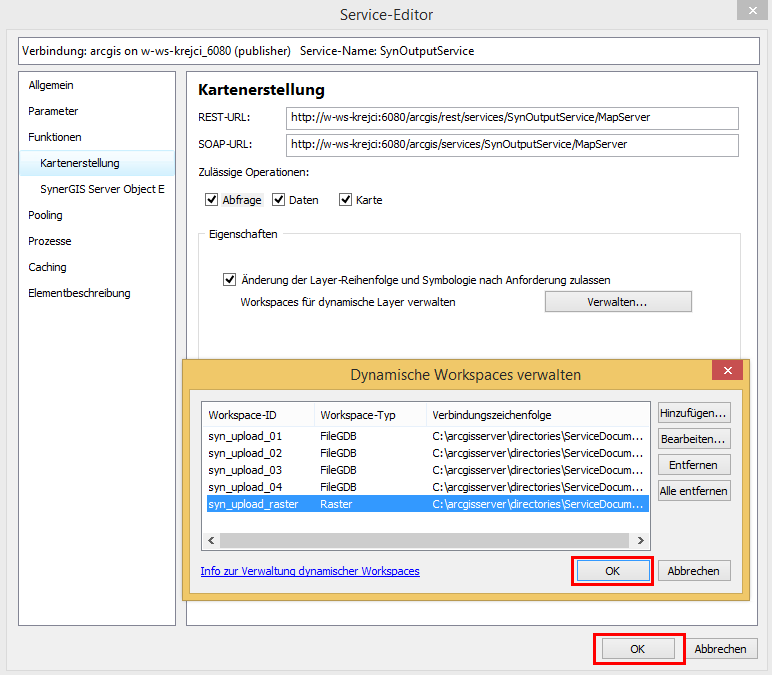Toggle the Abfrage checkbox

(x=212, y=200)
